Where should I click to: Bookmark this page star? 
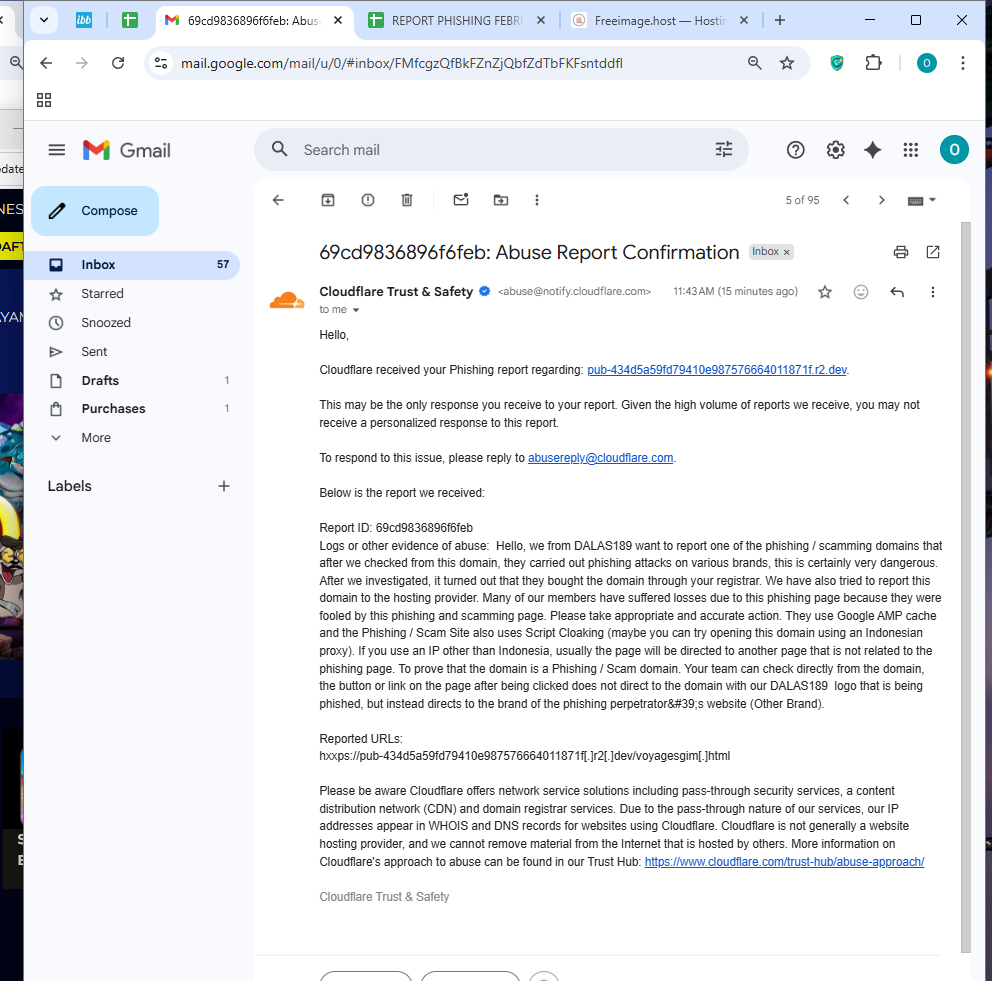(786, 63)
